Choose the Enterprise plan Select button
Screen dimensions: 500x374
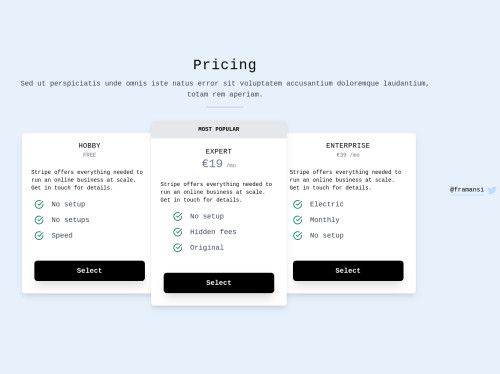tap(348, 271)
